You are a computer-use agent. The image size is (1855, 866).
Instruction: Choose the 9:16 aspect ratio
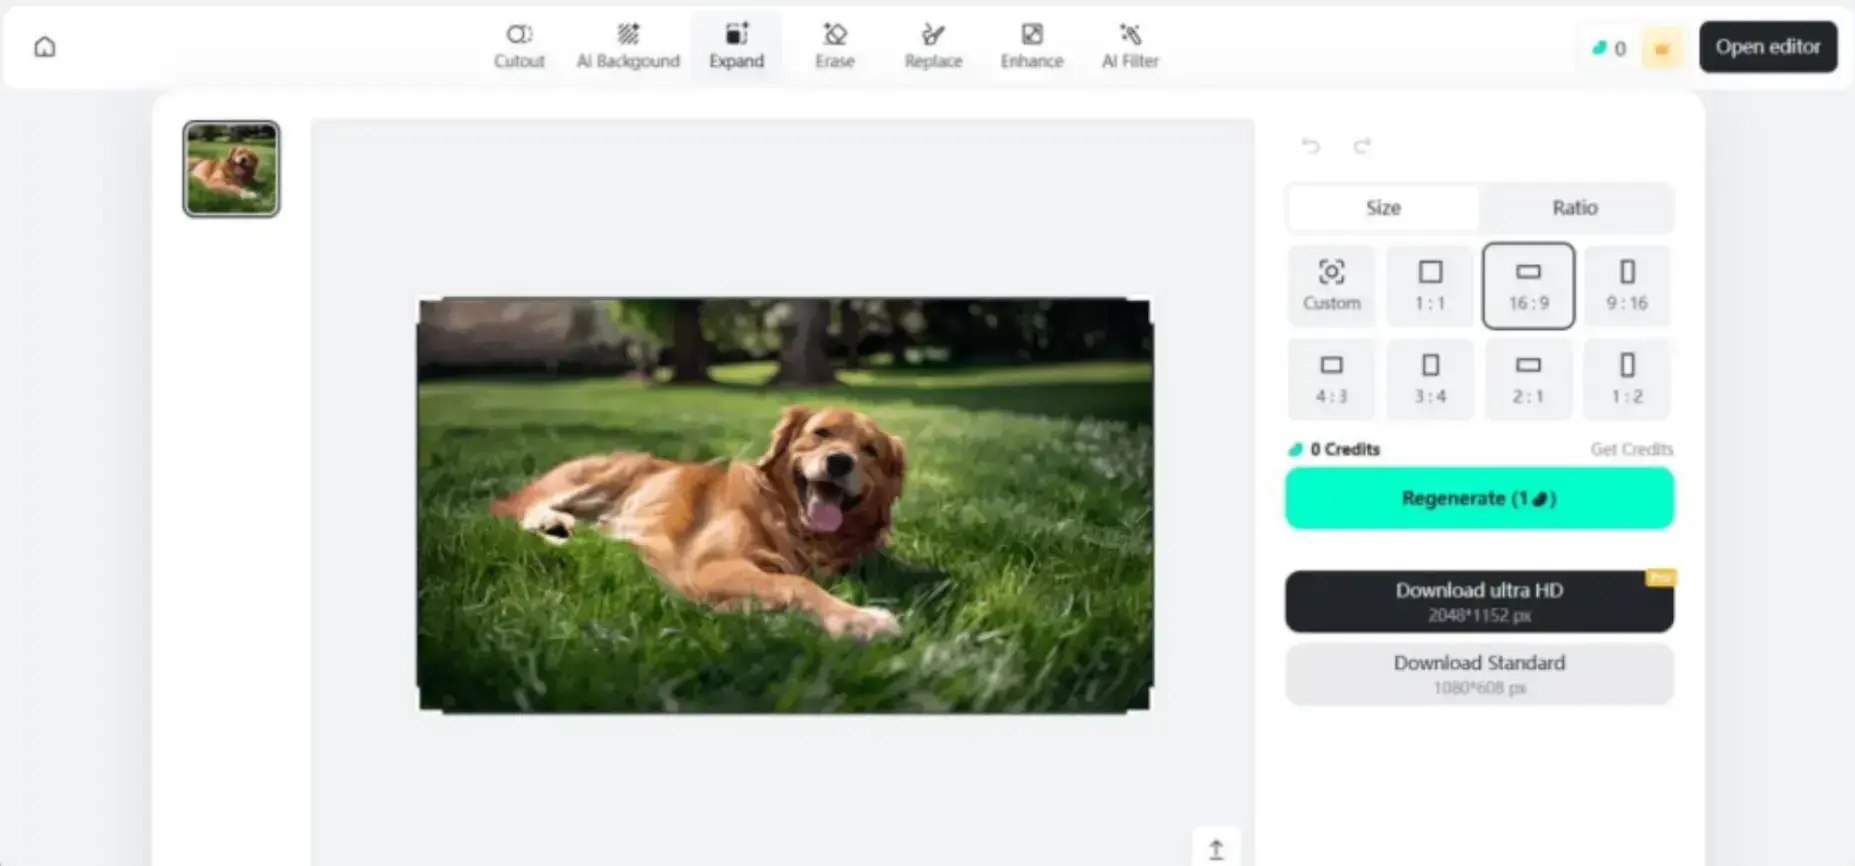click(x=1626, y=285)
